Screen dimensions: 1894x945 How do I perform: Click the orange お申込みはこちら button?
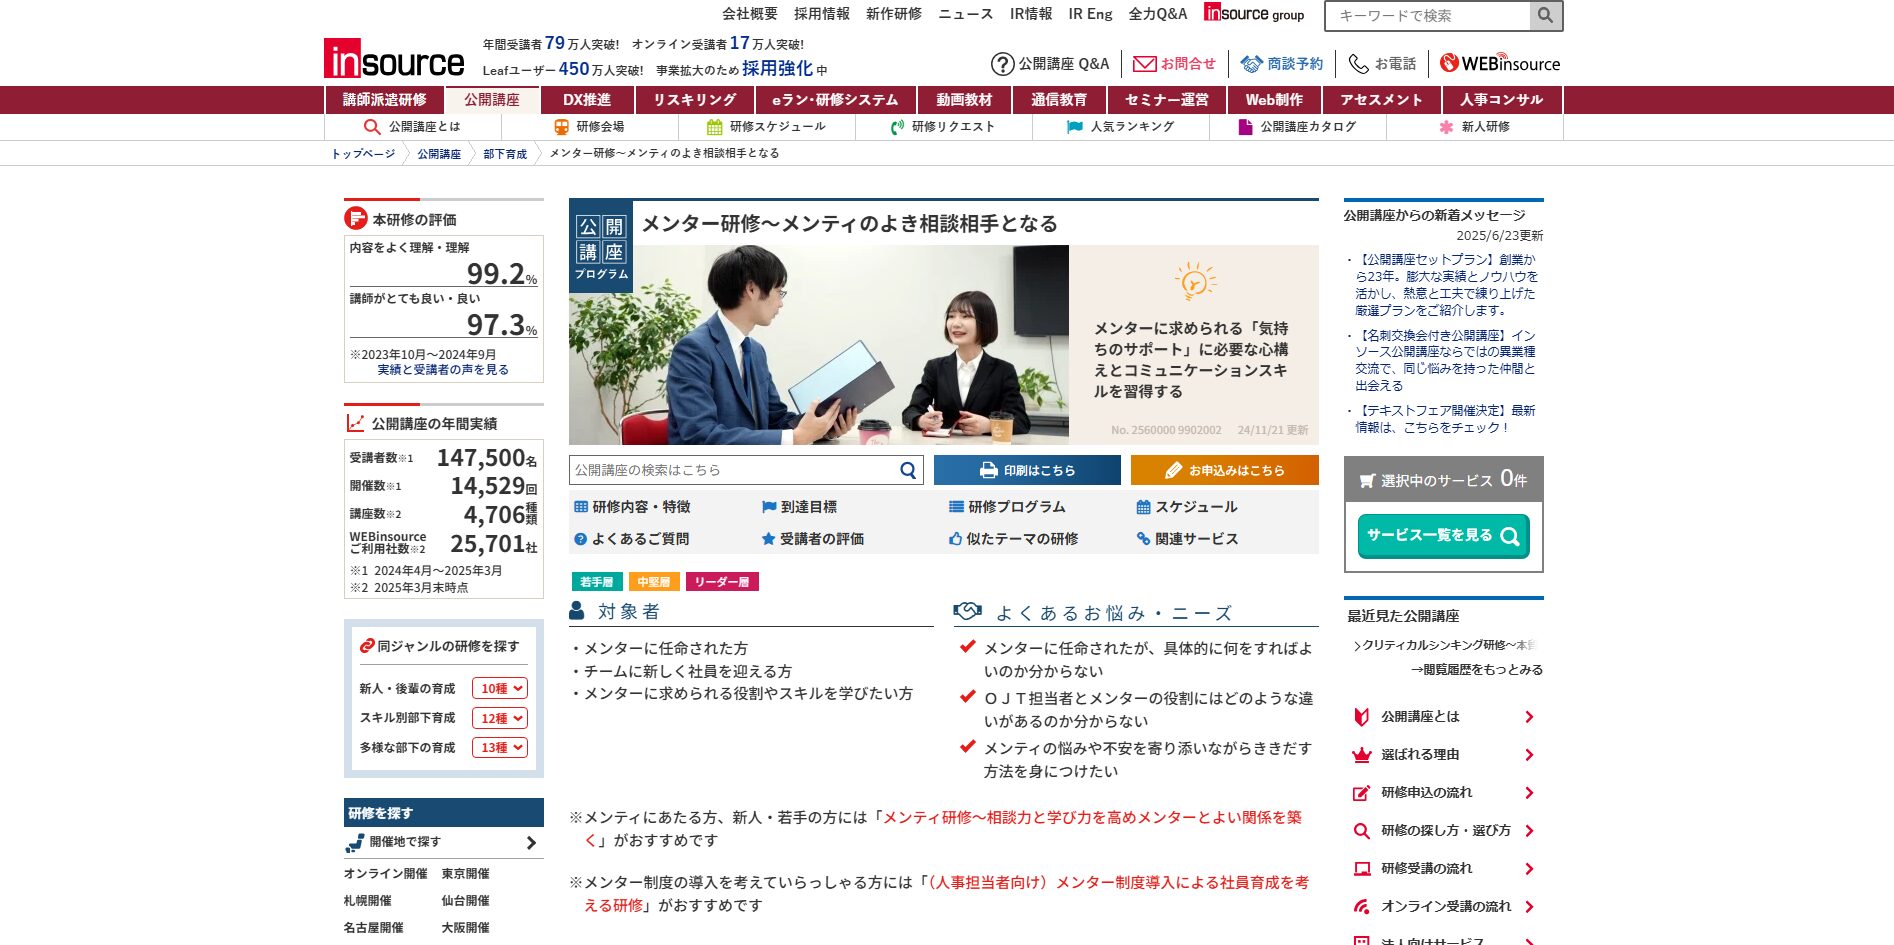pos(1224,470)
